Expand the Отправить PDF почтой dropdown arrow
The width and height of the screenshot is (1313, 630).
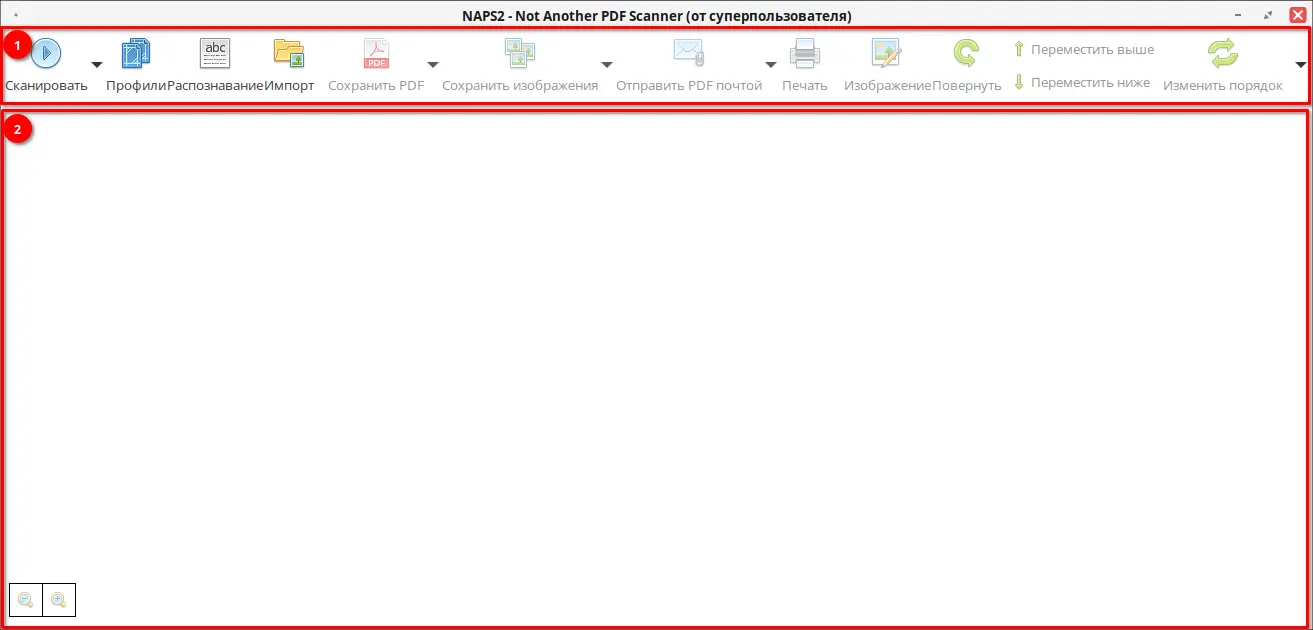(771, 65)
